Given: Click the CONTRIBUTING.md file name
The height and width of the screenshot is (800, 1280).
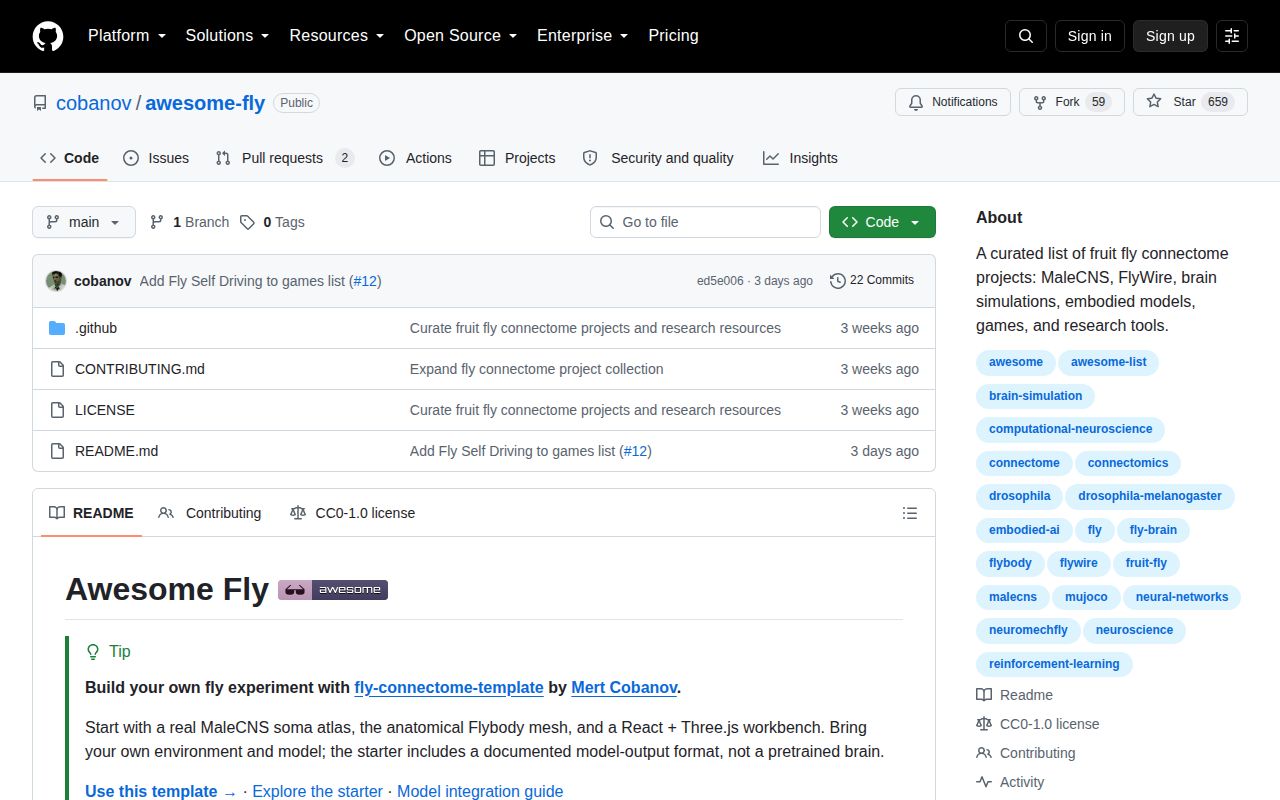Looking at the screenshot, I should click(x=140, y=369).
